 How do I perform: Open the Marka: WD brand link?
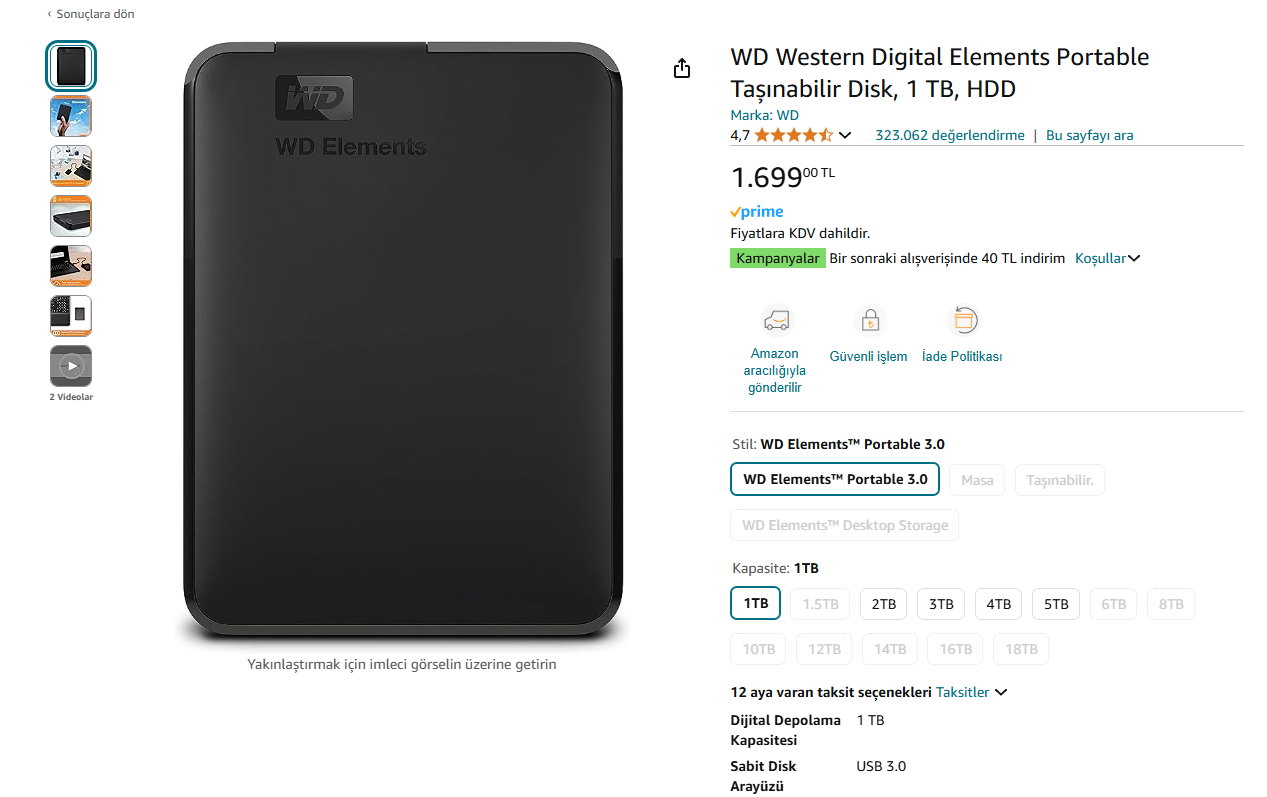tap(764, 115)
